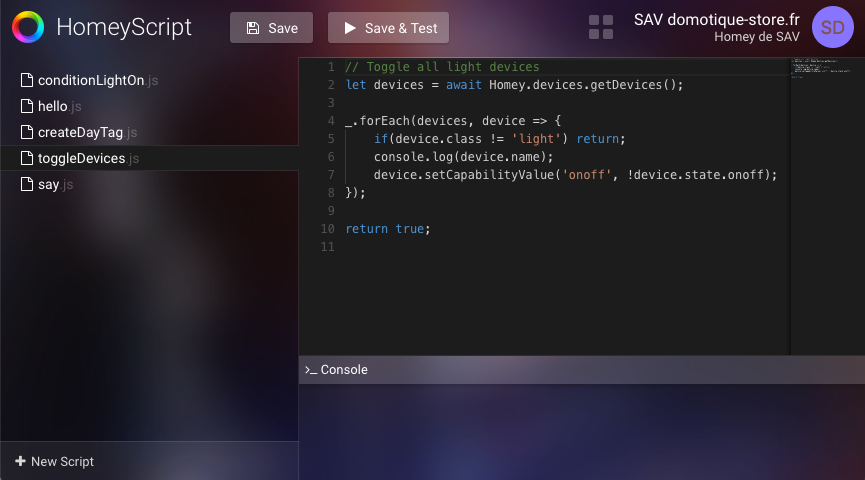This screenshot has height=480, width=865.
Task: Click the empty console output area
Action: [582, 431]
